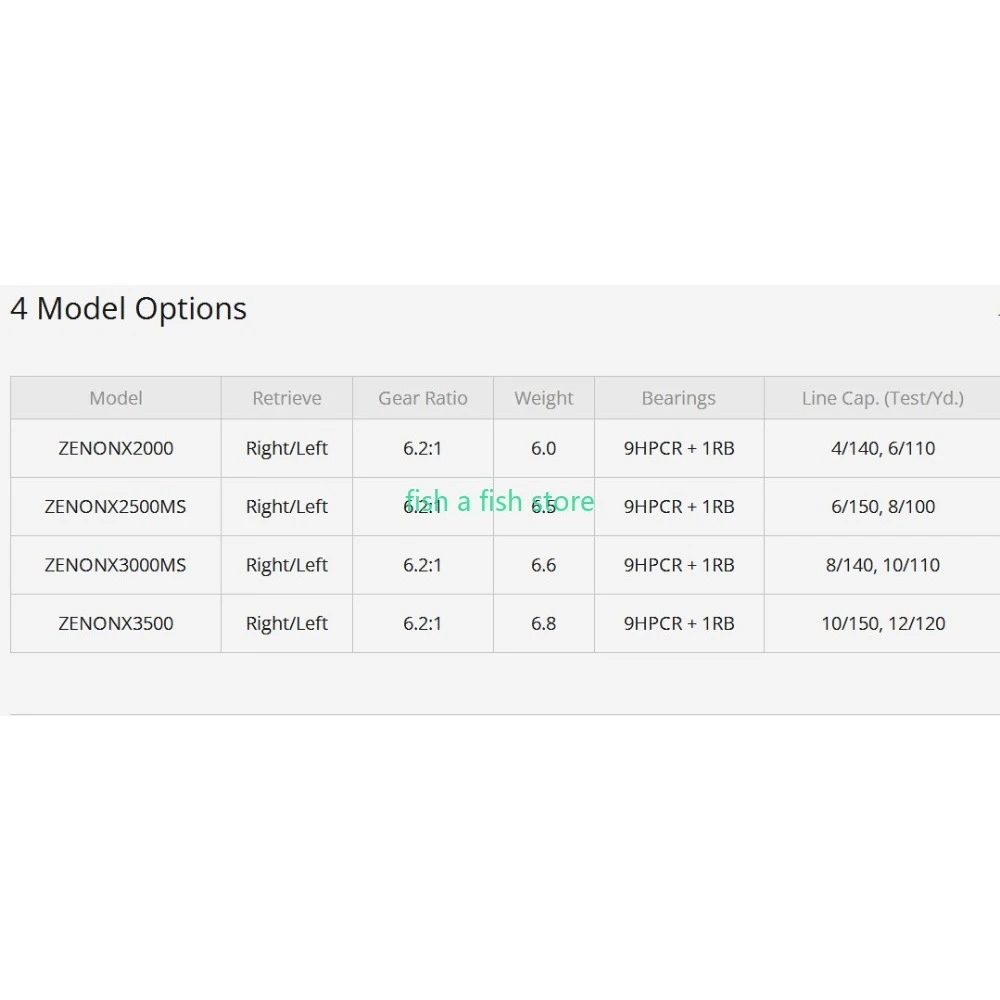Click the Retrieve column header
Image resolution: width=1000 pixels, height=1000 pixels.
click(287, 398)
